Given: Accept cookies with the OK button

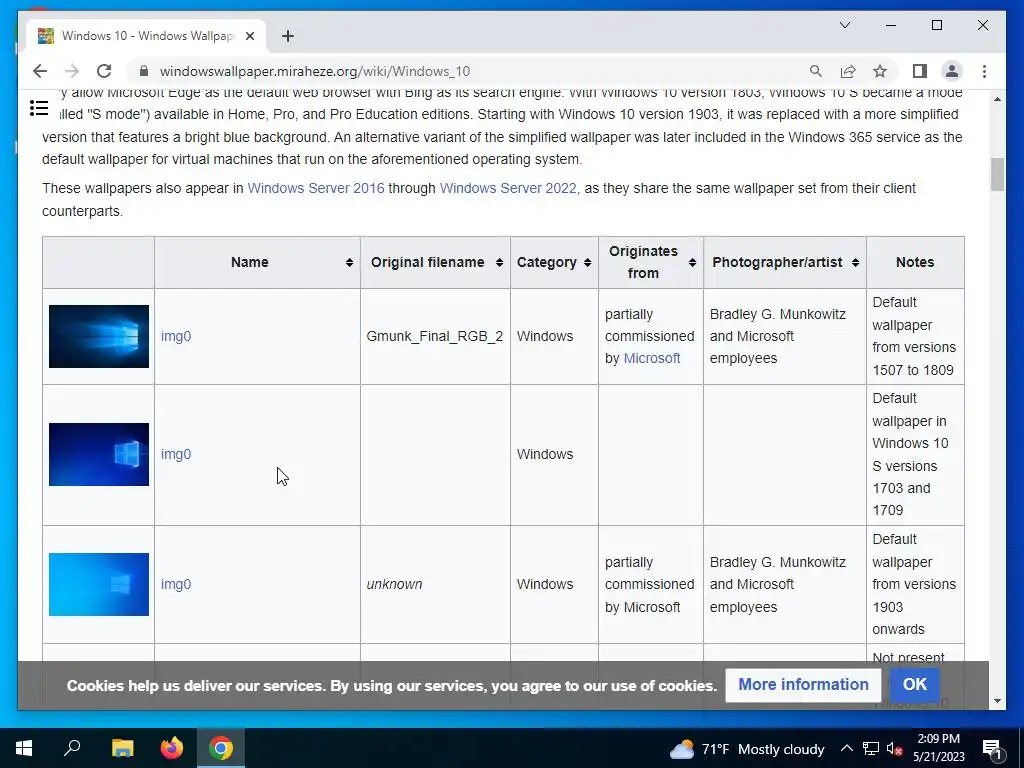Looking at the screenshot, I should click(914, 684).
